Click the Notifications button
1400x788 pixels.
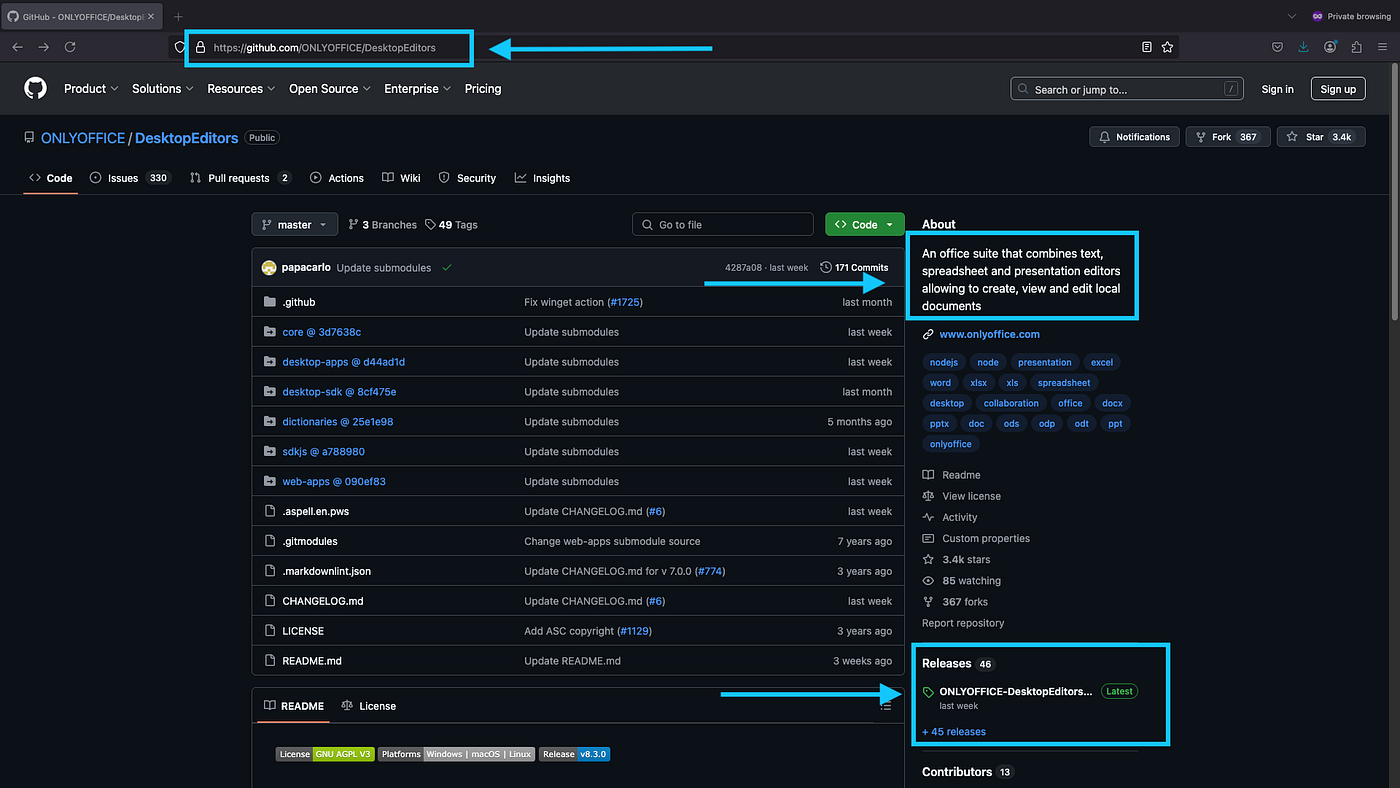(x=1134, y=137)
